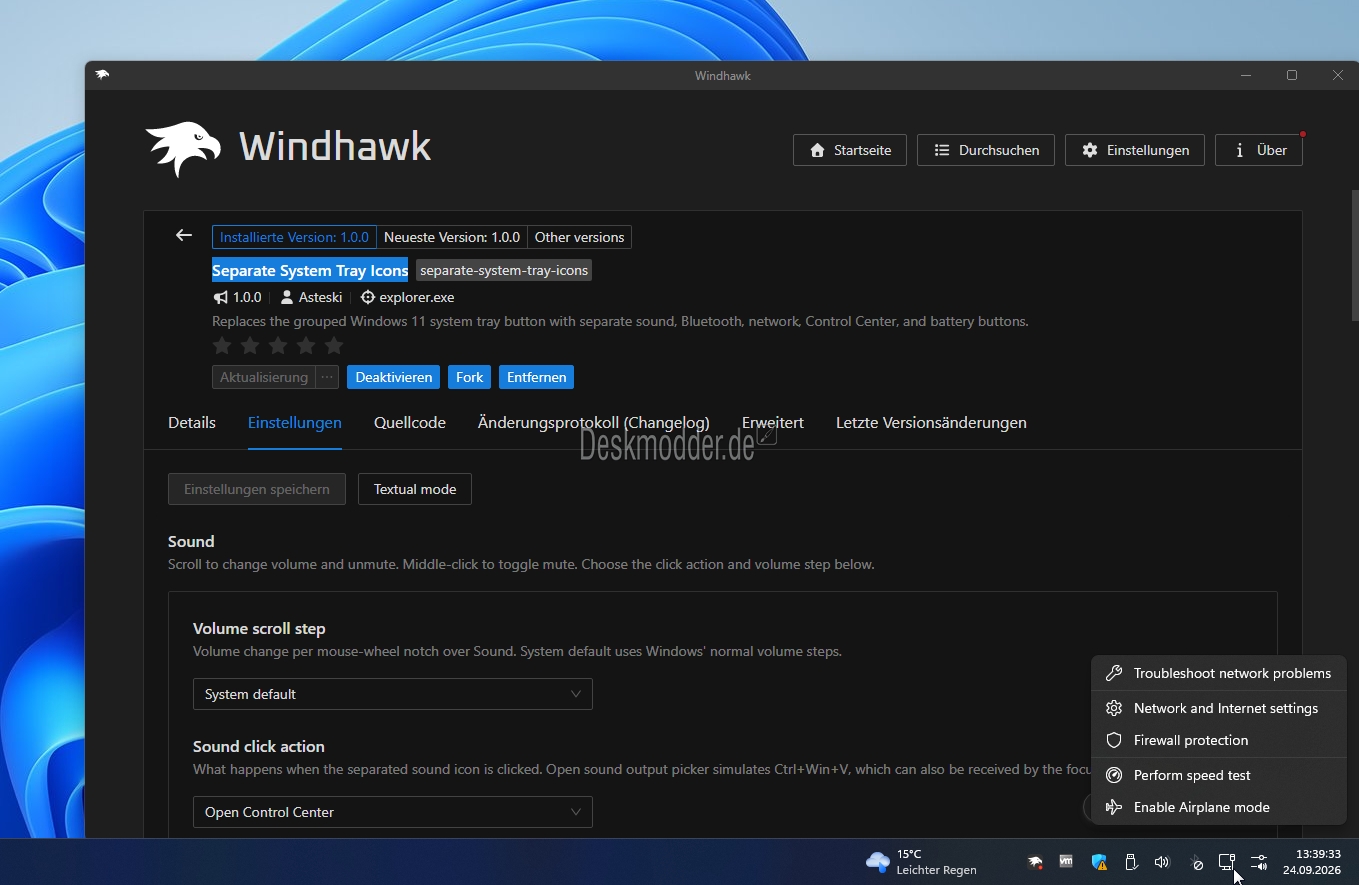Viewport: 1359px width, 885px height.
Task: Expand the Volume scroll step dropdown
Action: click(x=392, y=694)
